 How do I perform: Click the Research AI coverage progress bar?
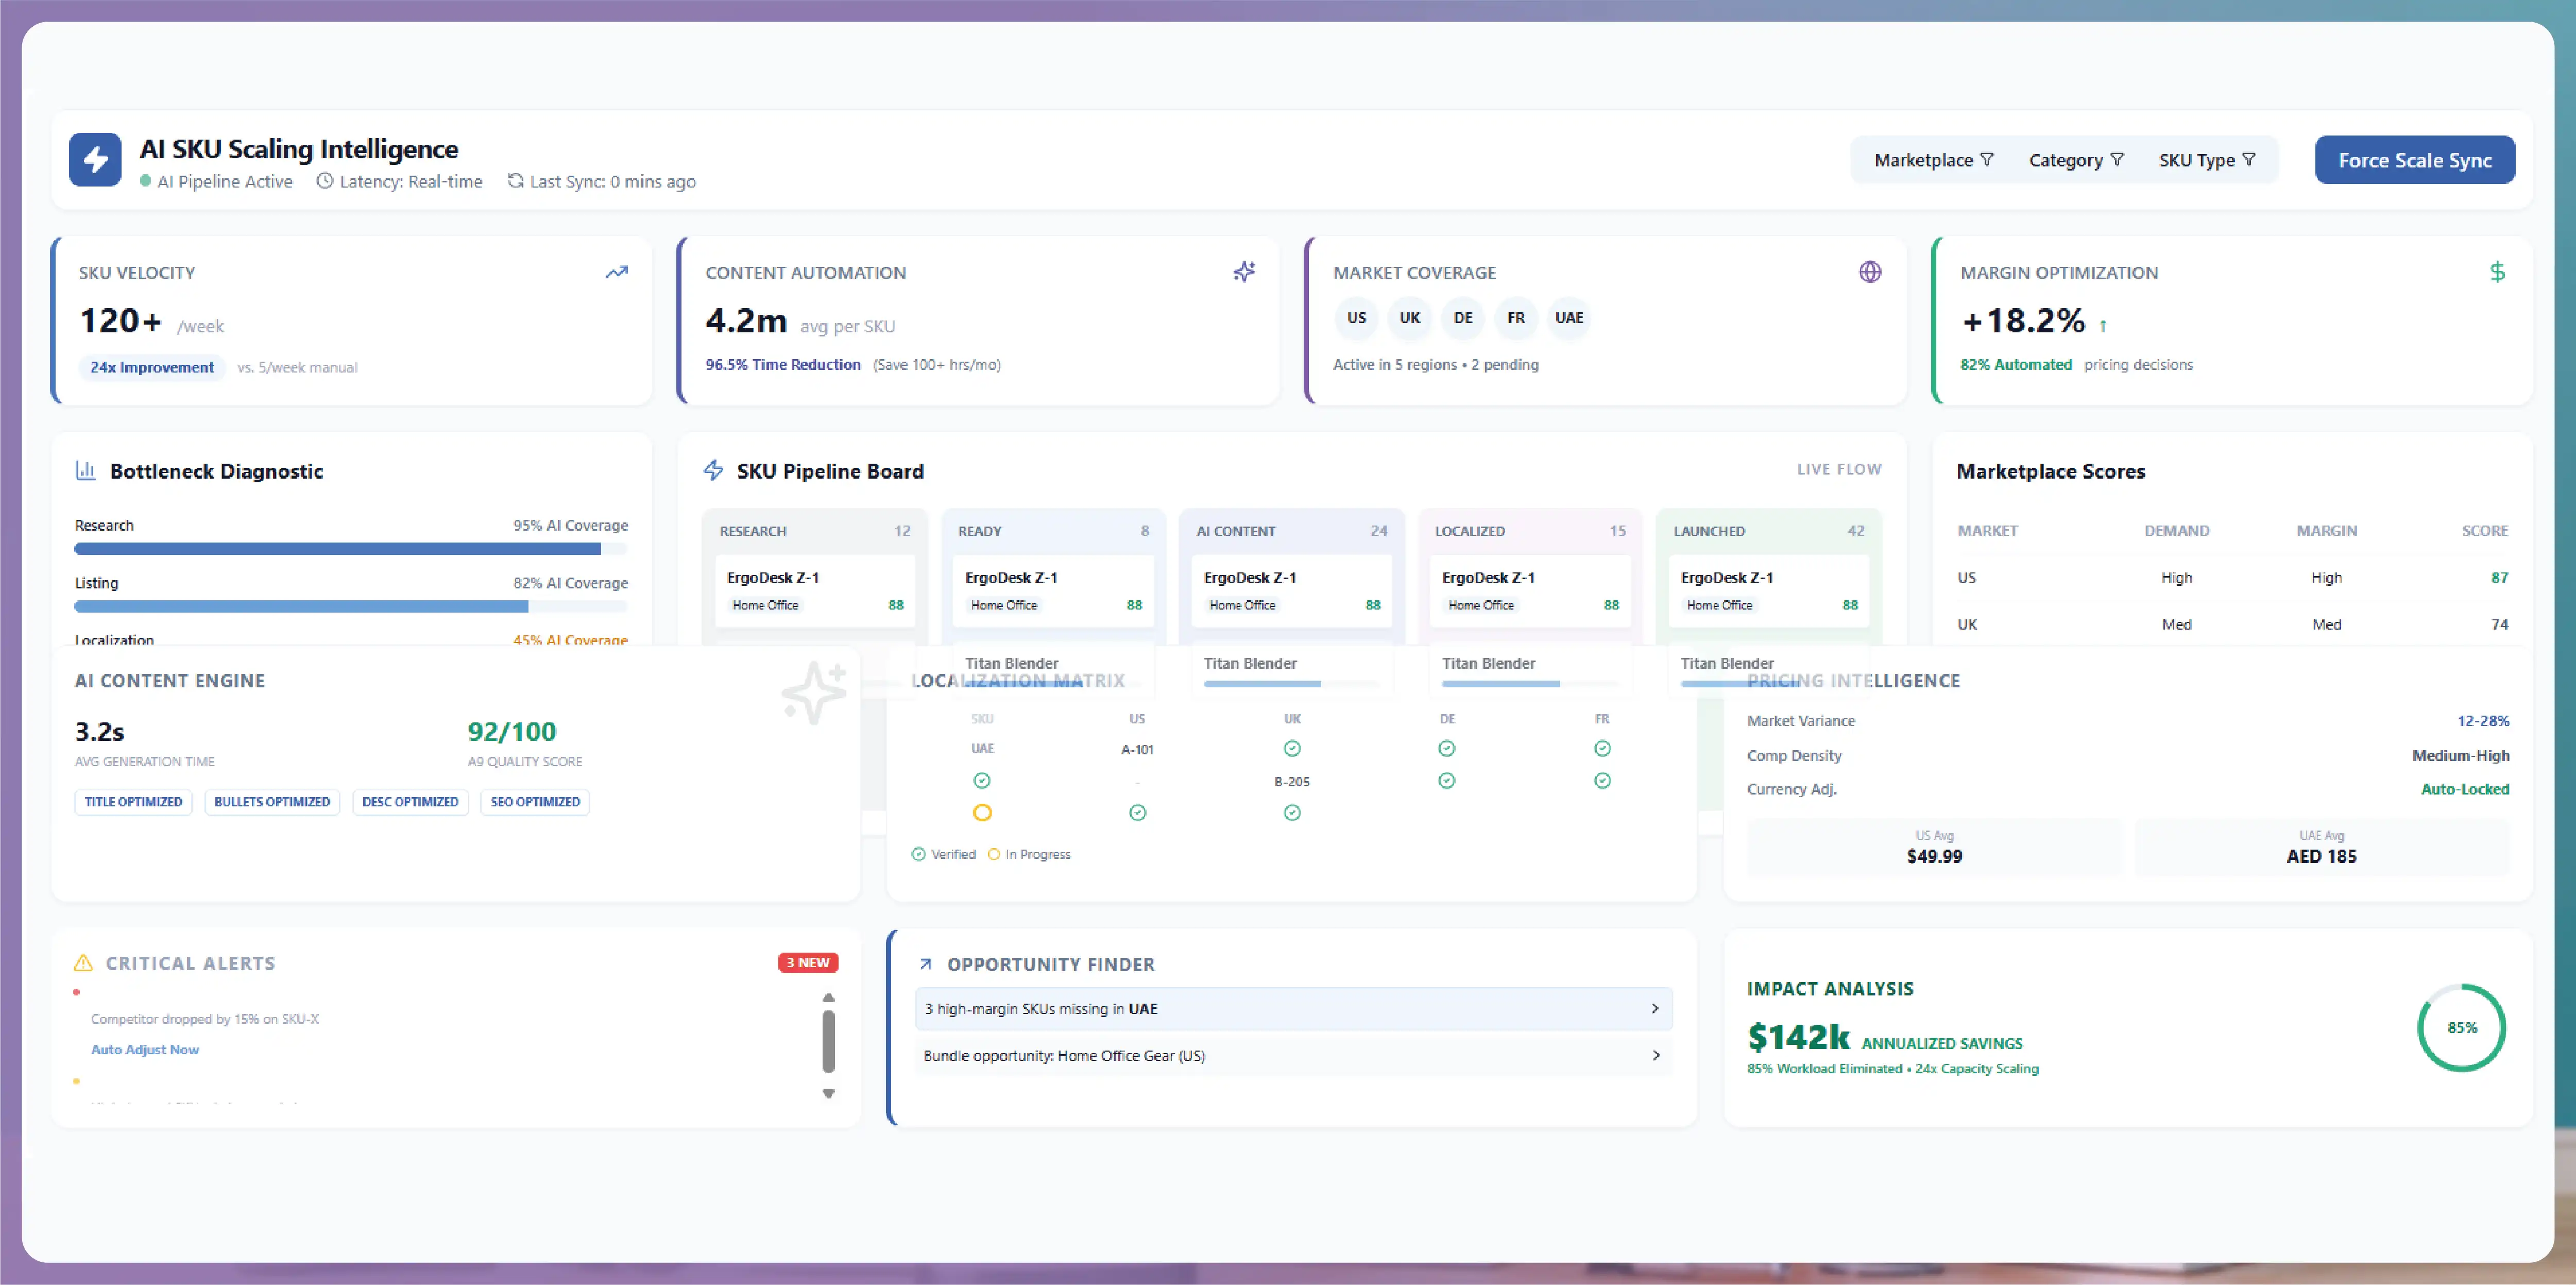coord(351,549)
